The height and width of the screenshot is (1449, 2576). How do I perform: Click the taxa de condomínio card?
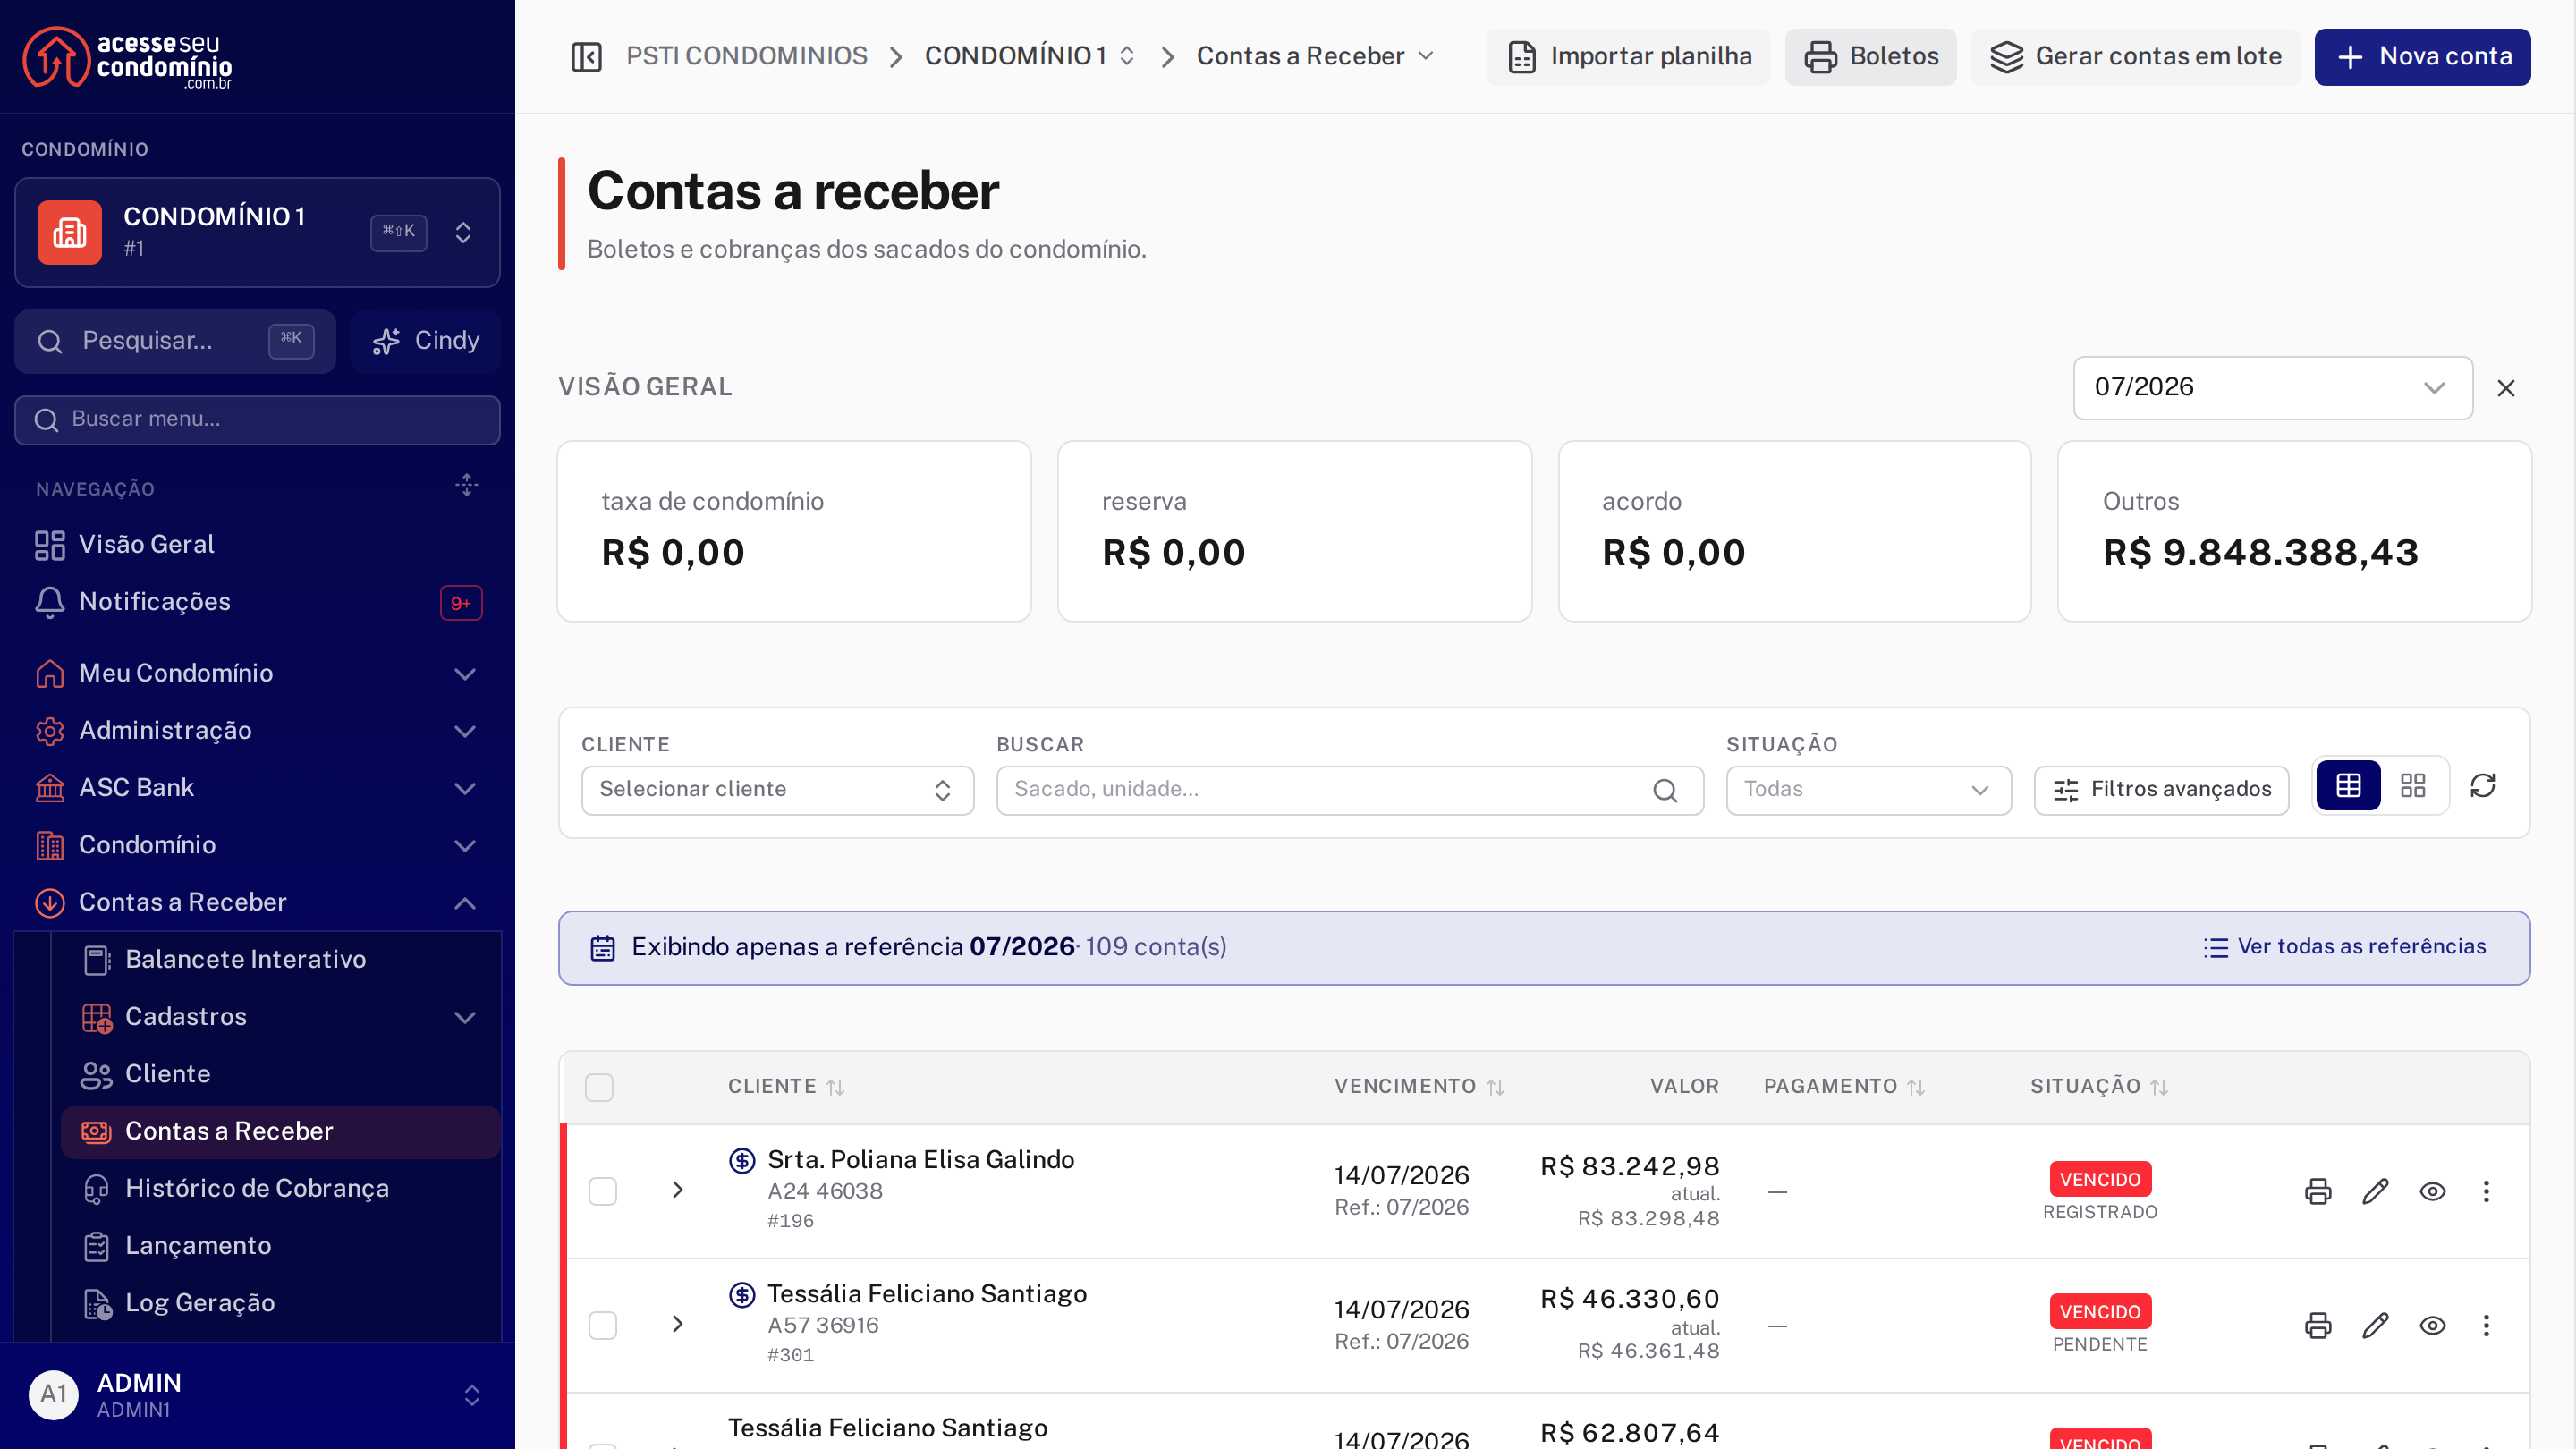(x=794, y=531)
